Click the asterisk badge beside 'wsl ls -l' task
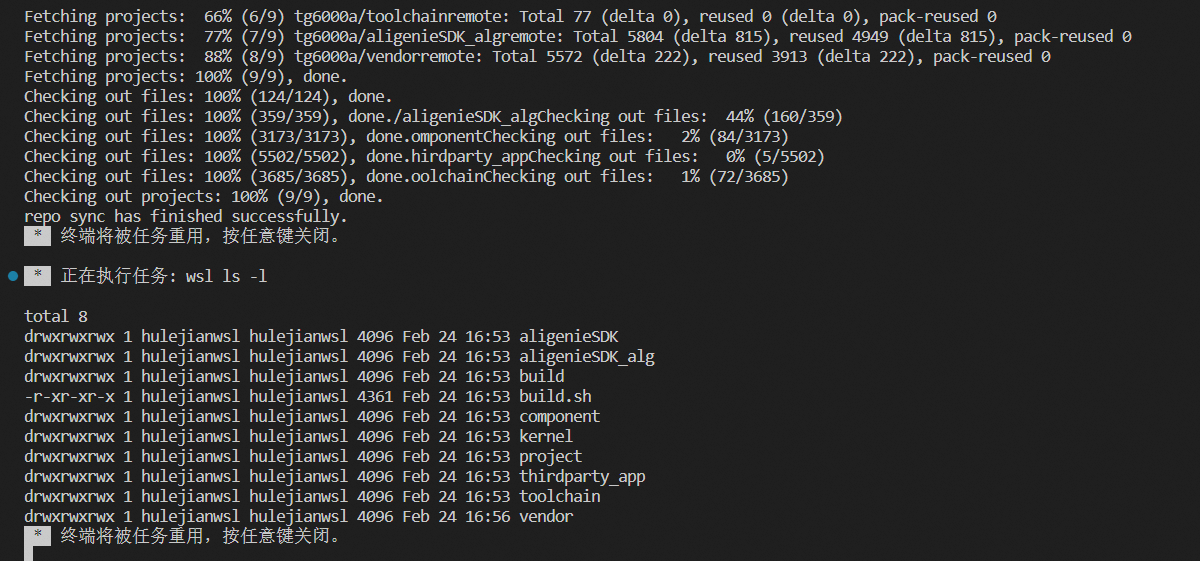Screen dimensions: 1200x561 (x=37, y=276)
